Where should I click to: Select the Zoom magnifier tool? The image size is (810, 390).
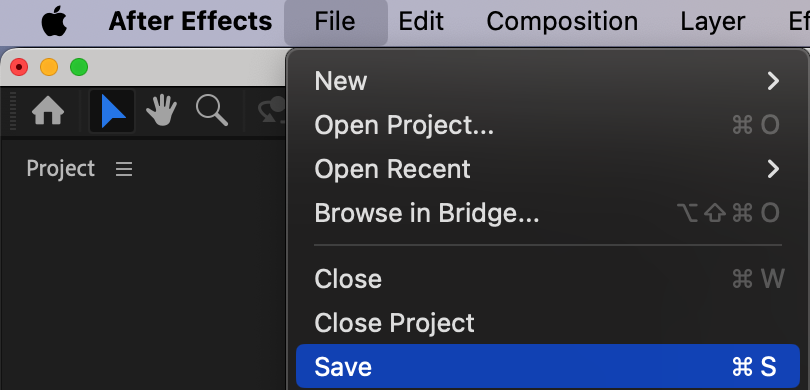point(212,111)
